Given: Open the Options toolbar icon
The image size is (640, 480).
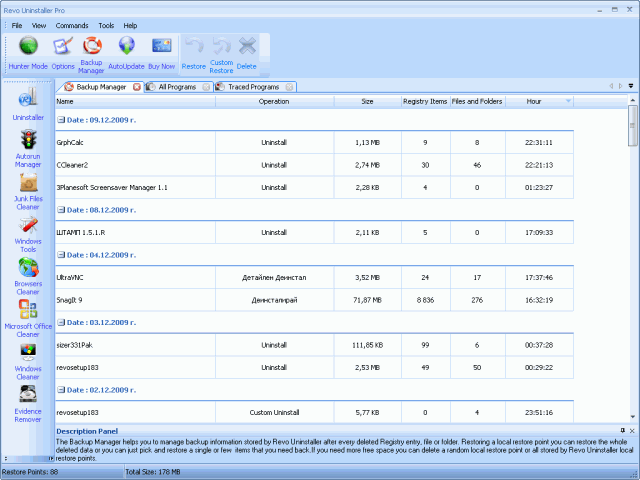Looking at the screenshot, I should pyautogui.click(x=63, y=46).
